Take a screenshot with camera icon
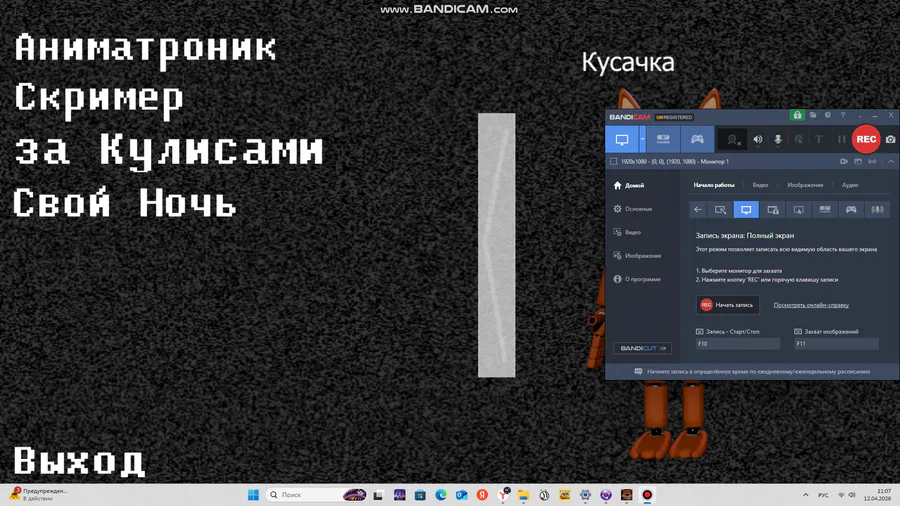900x506 pixels. pyautogui.click(x=890, y=139)
